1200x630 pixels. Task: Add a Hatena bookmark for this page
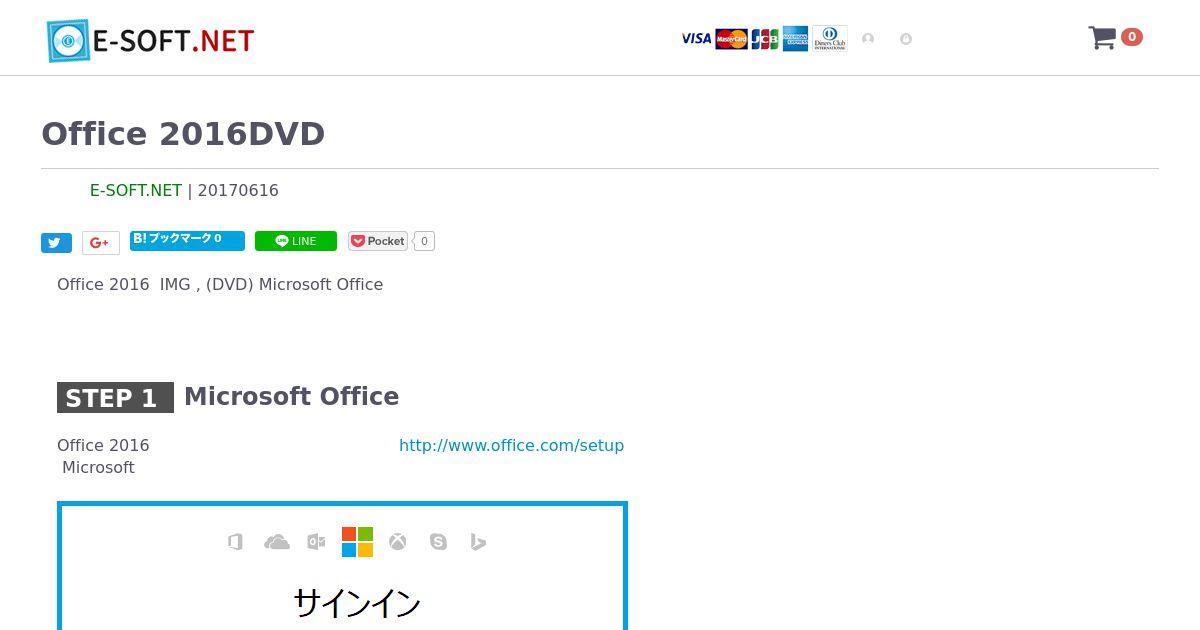point(187,240)
